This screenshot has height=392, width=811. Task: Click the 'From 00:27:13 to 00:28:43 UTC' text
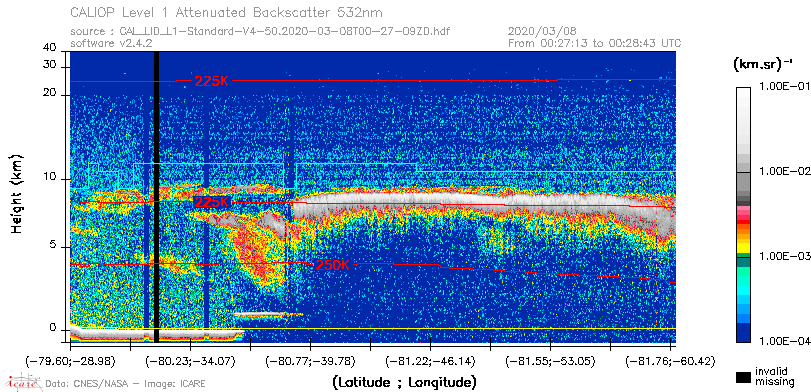point(595,43)
